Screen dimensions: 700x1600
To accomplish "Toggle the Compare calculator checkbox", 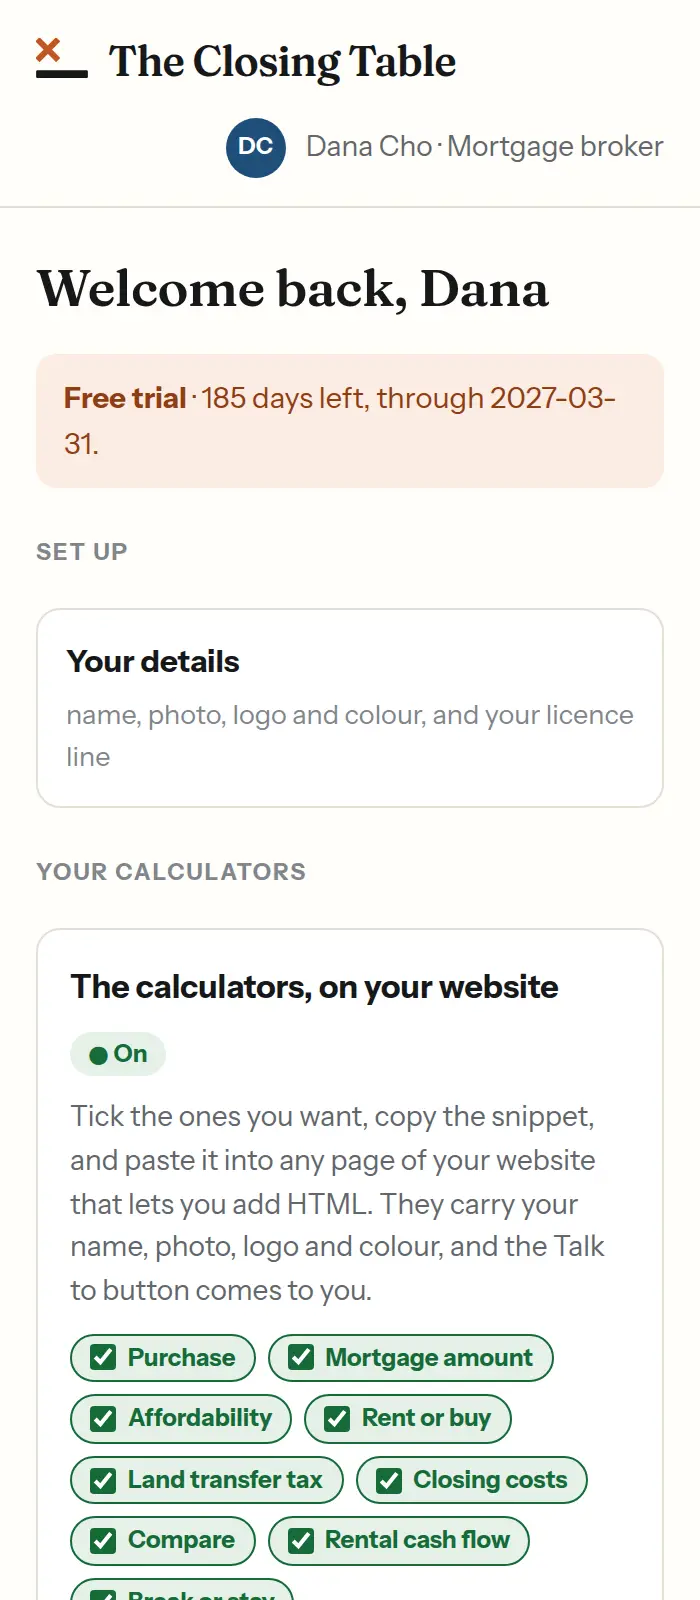I will click(103, 1541).
